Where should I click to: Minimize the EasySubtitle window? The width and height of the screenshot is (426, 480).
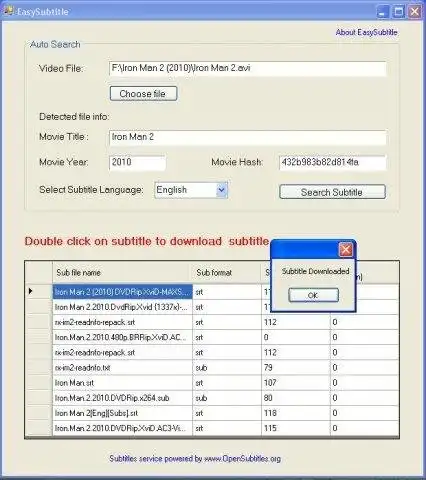point(383,12)
